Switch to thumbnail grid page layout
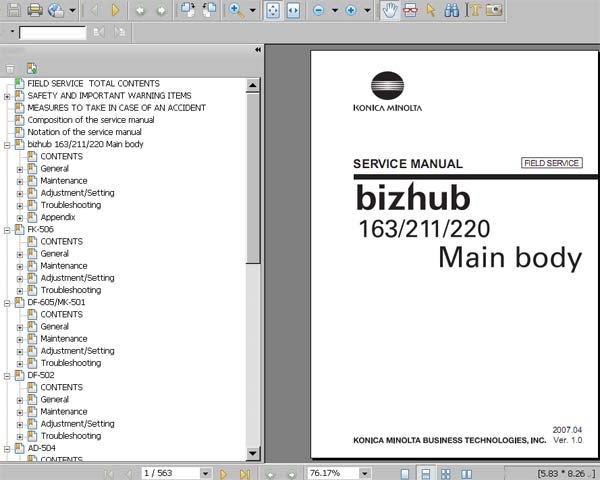This screenshot has width=600, height=480. (x=445, y=474)
